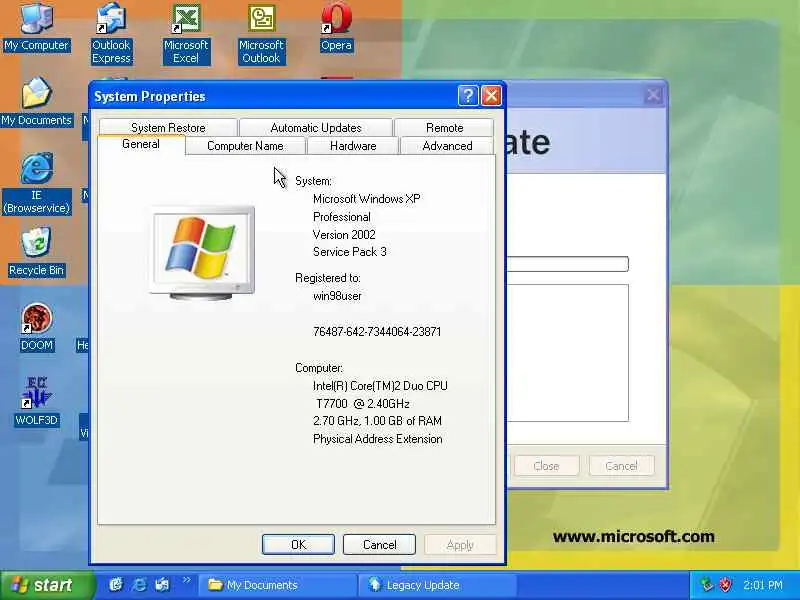Activate the Legacy Update taskbar button
The width and height of the screenshot is (800, 600).
(437, 585)
